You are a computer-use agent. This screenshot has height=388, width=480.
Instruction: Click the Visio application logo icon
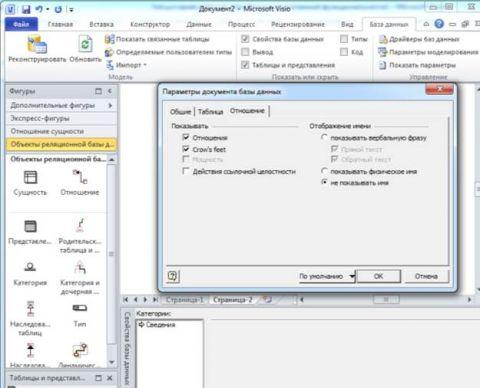click(x=10, y=9)
